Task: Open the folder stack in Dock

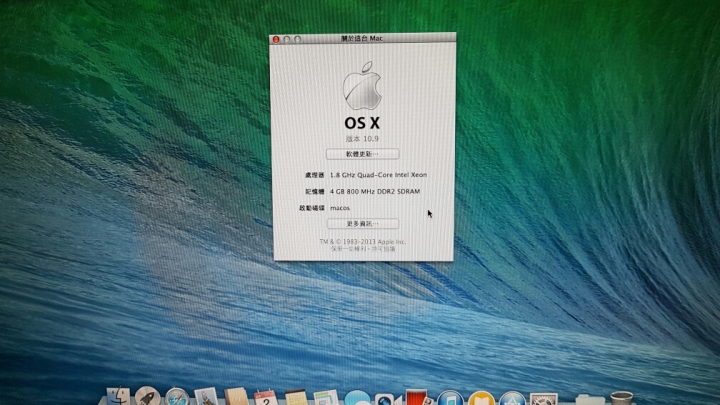Action: coord(590,399)
